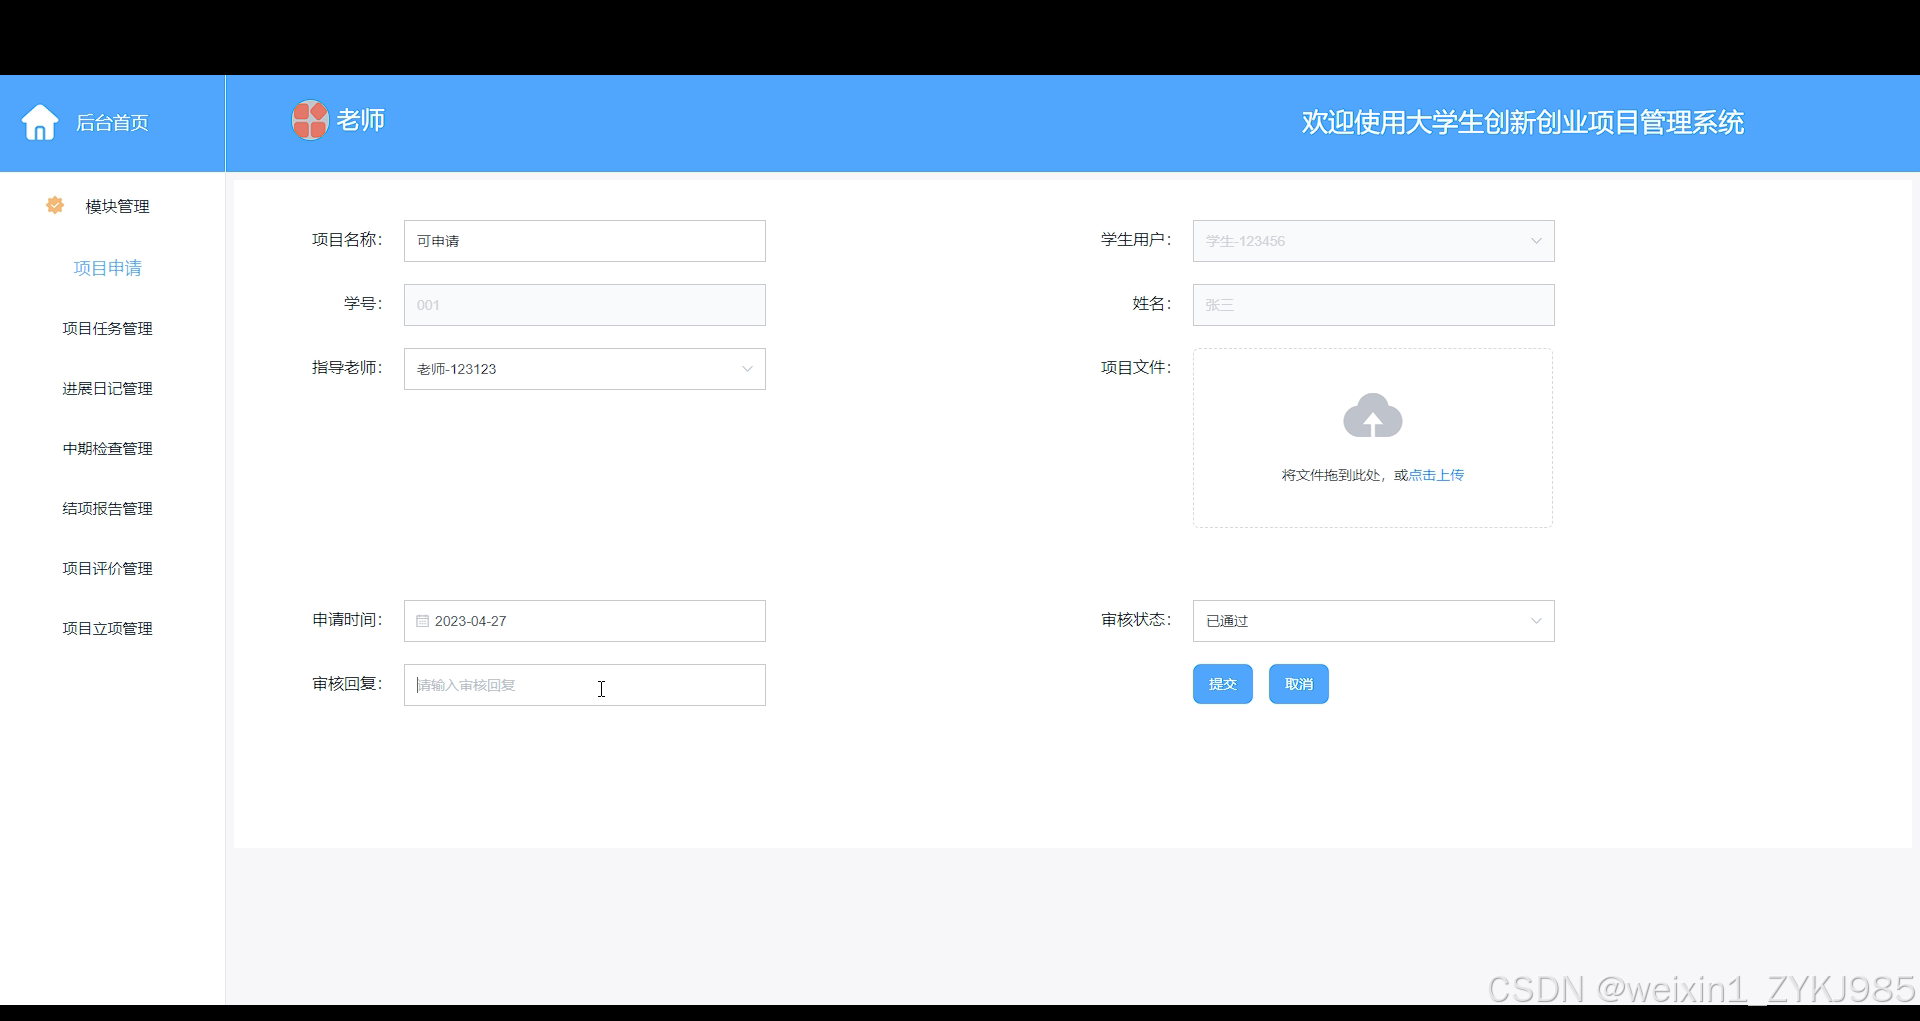
Task: Open the 审核状态 dropdown
Action: (x=1374, y=621)
